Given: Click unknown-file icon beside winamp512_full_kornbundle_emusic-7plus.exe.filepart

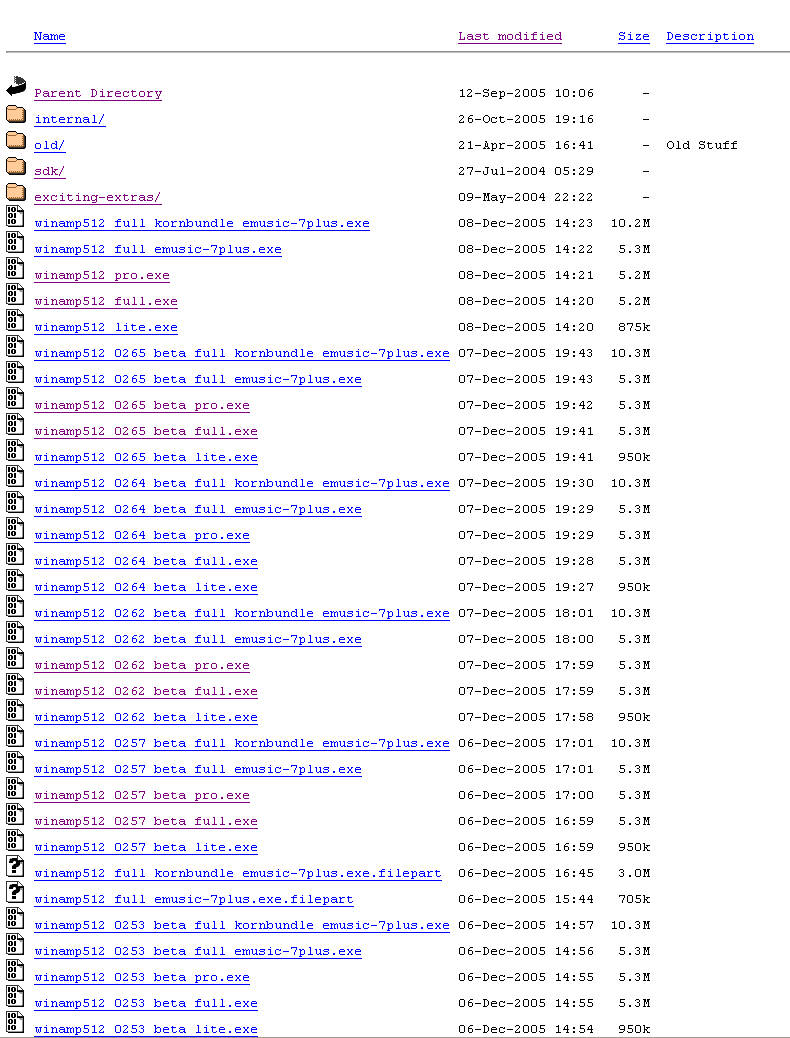Looking at the screenshot, I should [15, 867].
